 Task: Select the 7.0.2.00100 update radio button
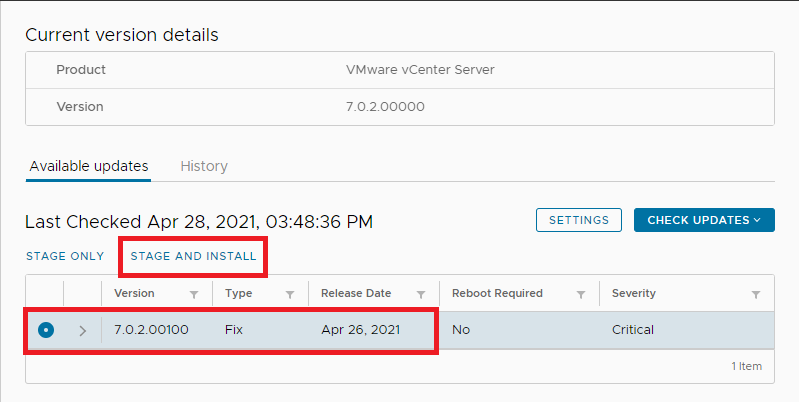coord(46,330)
